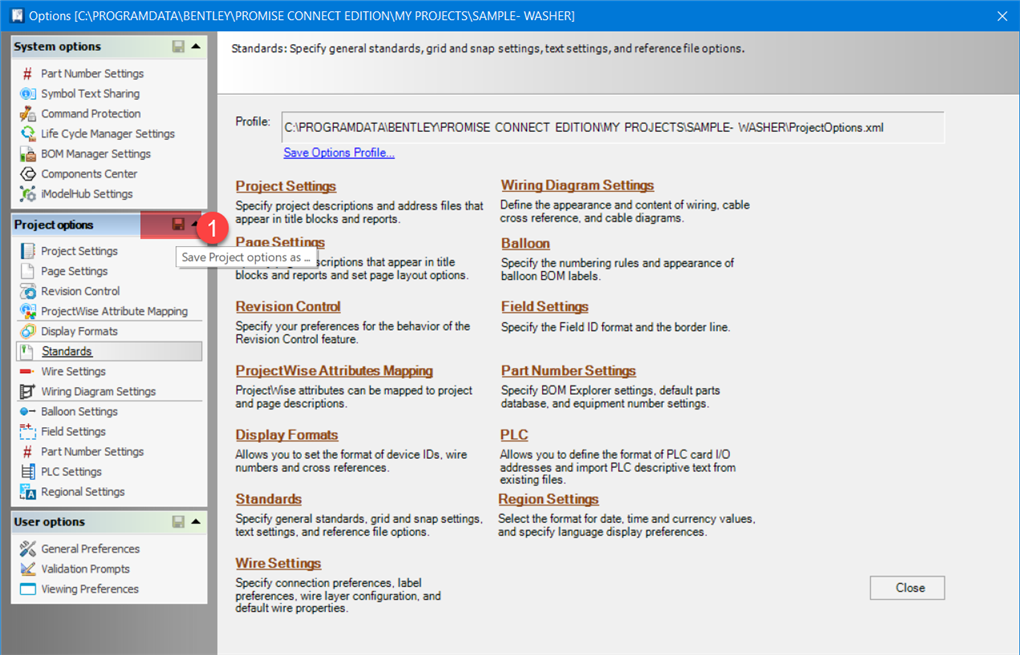1020x655 pixels.
Task: Click the Region Settings heading link
Action: pos(548,499)
